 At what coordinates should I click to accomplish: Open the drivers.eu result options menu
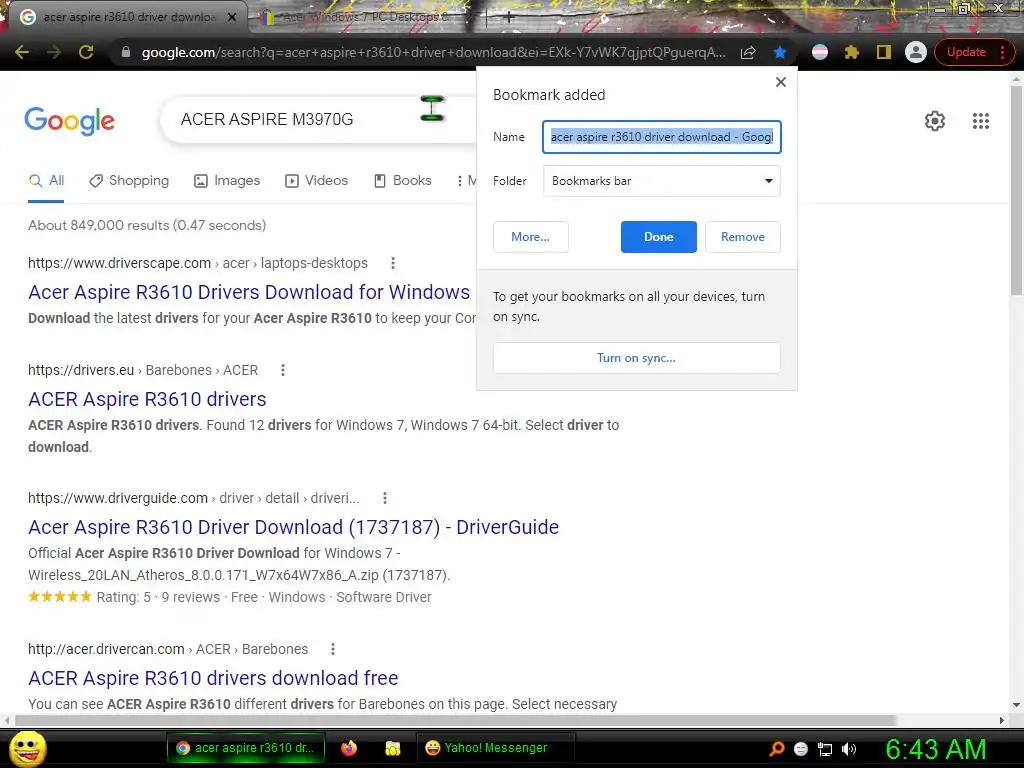(283, 370)
